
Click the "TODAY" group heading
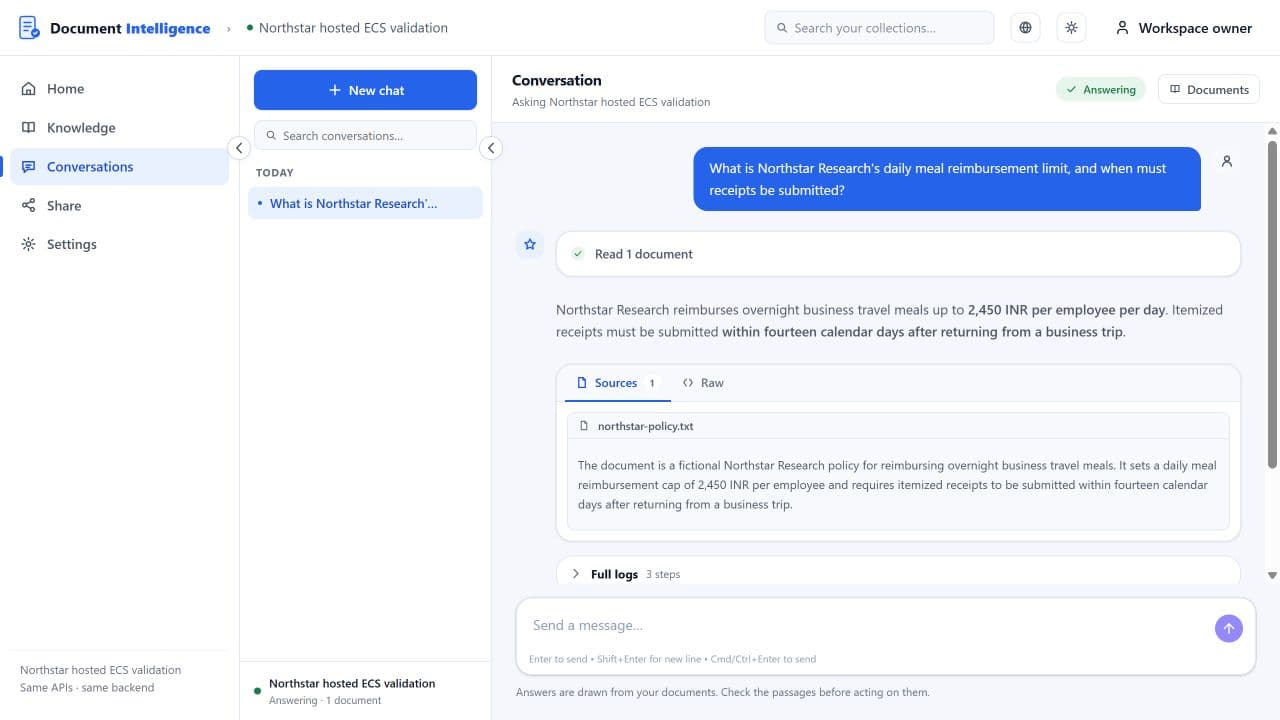(x=275, y=173)
